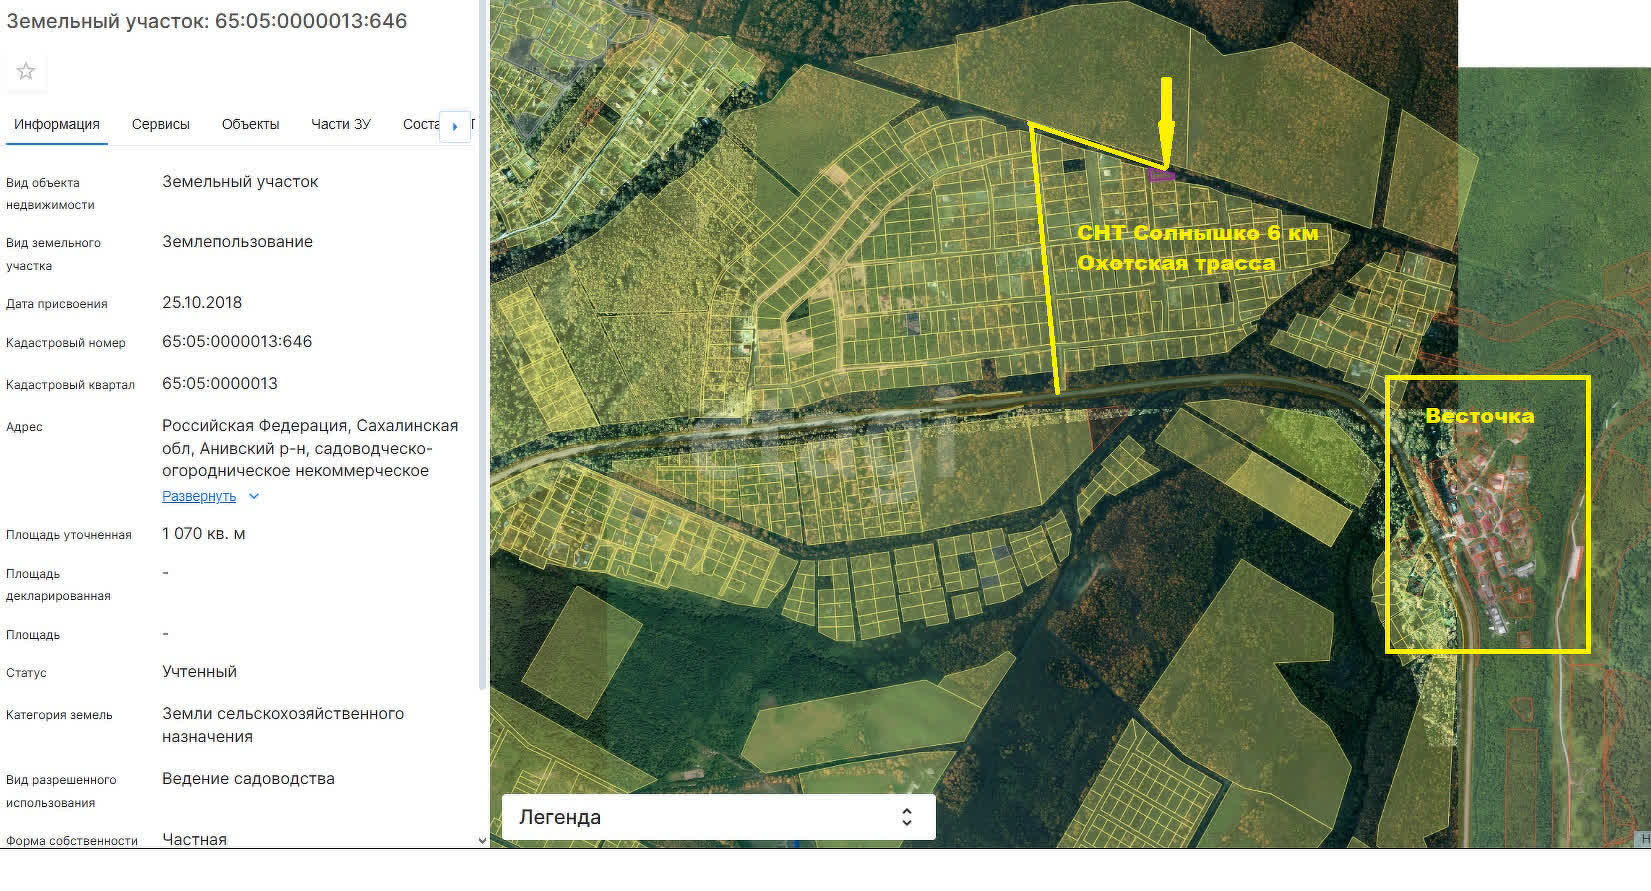1651x891 pixels.
Task: Click the info panel vertical scrollbar
Action: click(x=483, y=350)
